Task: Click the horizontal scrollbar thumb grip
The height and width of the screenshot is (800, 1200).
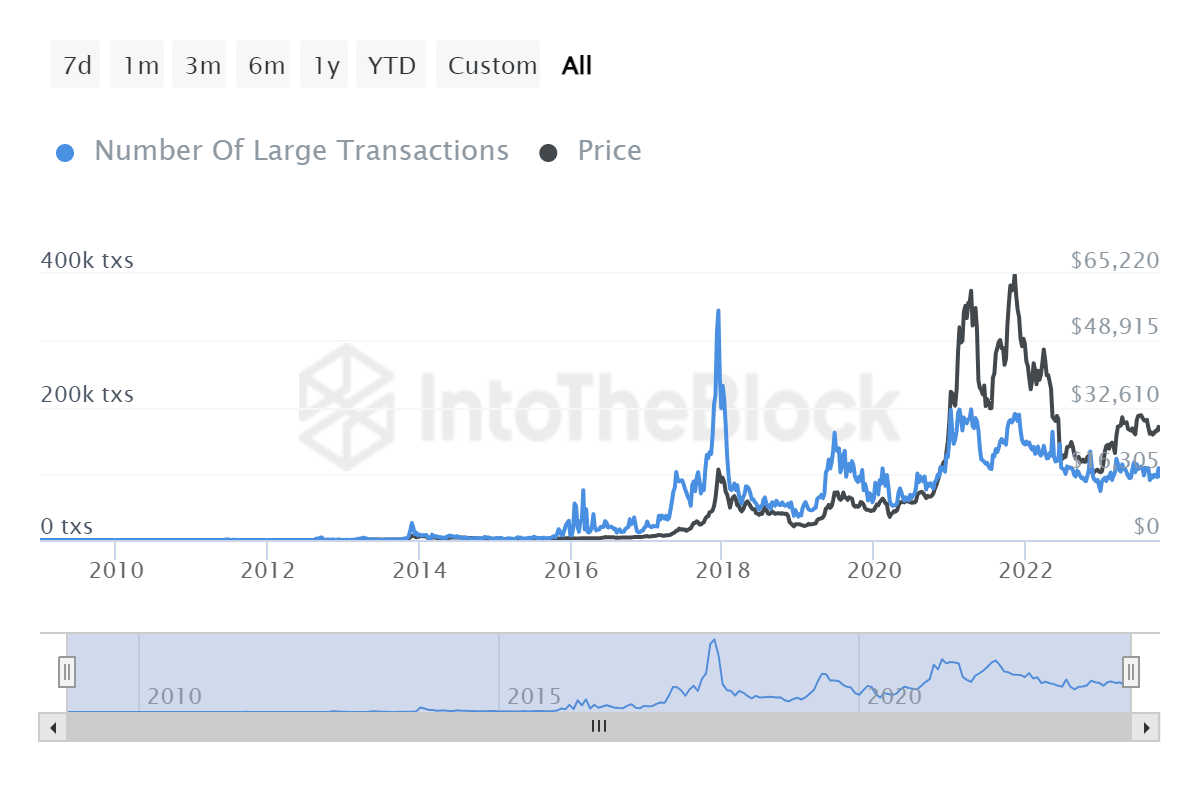Action: [x=599, y=727]
